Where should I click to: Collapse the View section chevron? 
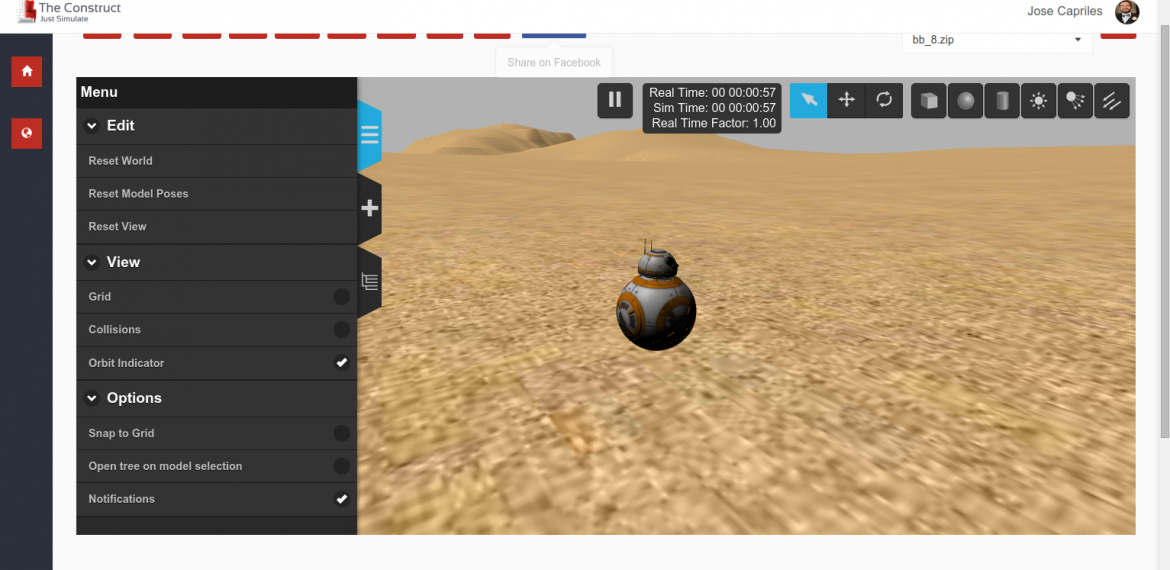[92, 263]
